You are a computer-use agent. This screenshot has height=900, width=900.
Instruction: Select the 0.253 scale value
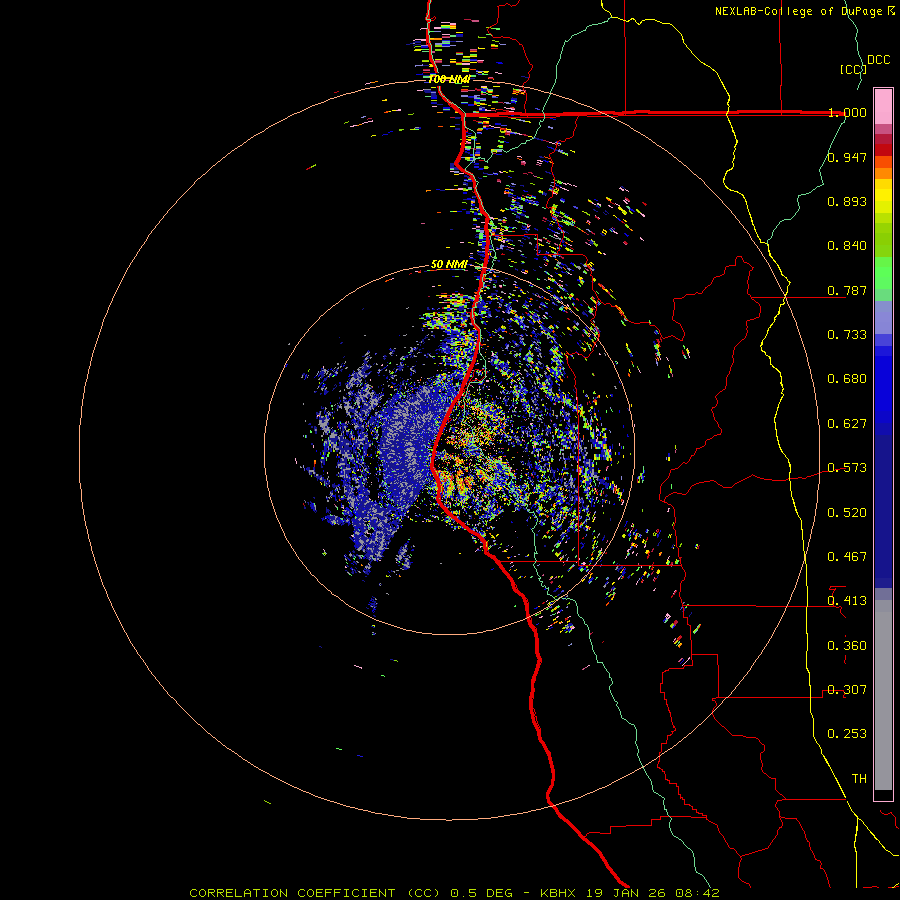tap(847, 734)
